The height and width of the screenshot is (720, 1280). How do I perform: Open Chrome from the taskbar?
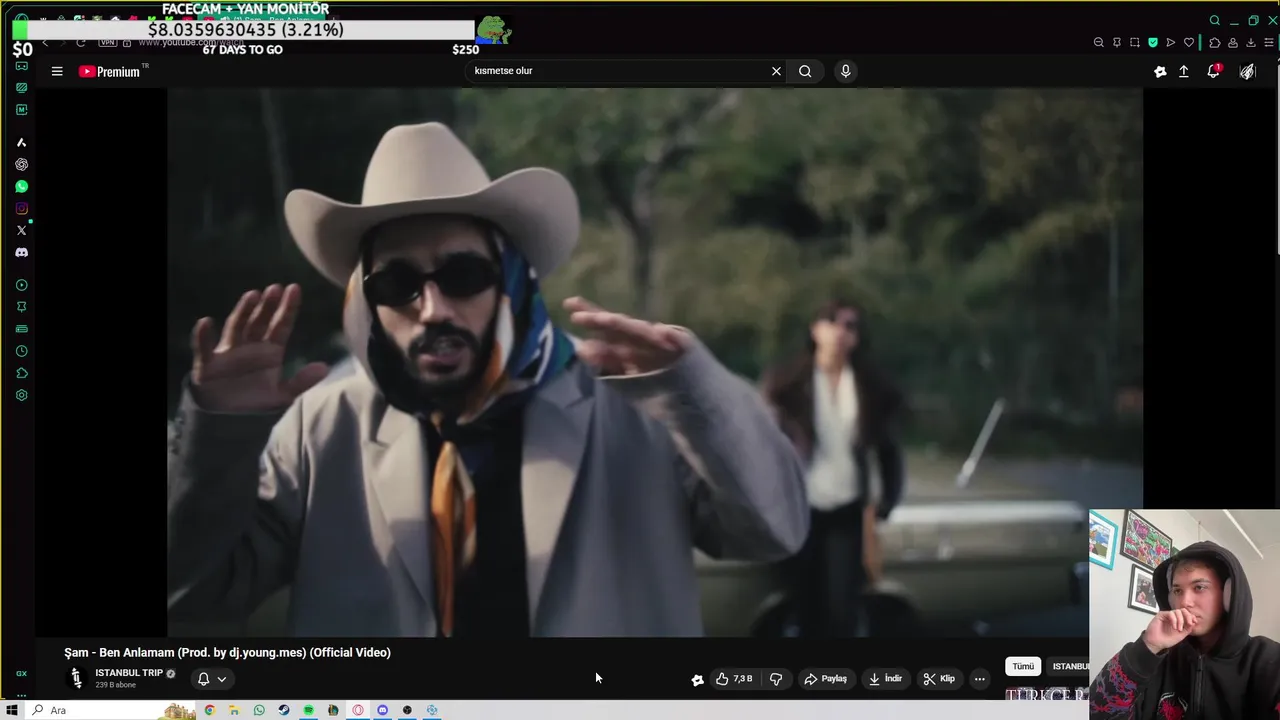pos(209,710)
